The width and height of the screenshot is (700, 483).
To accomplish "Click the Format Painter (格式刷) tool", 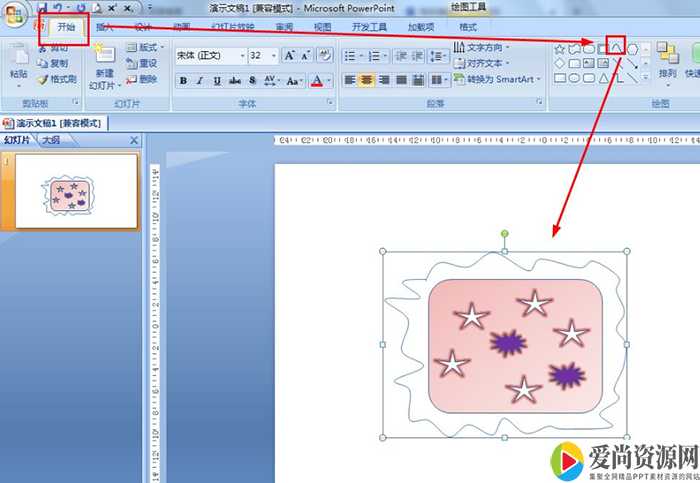I will tap(55, 79).
